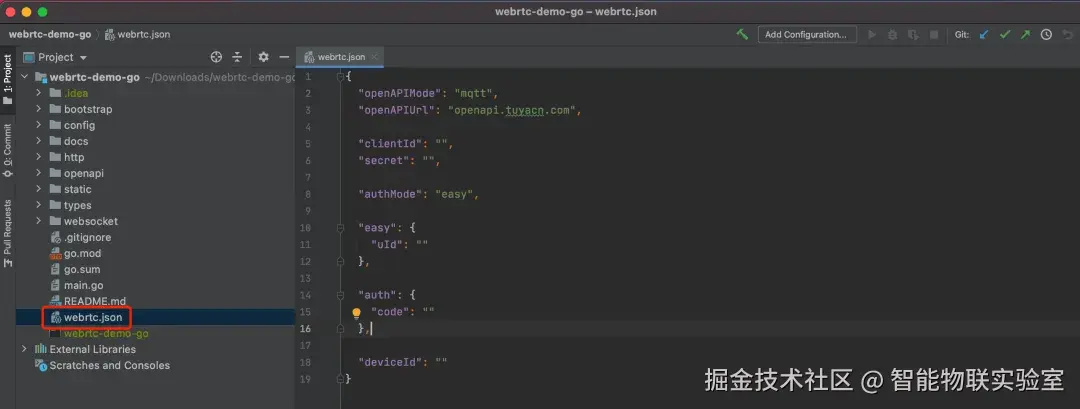Expand the .idea folder

[x=39, y=93]
